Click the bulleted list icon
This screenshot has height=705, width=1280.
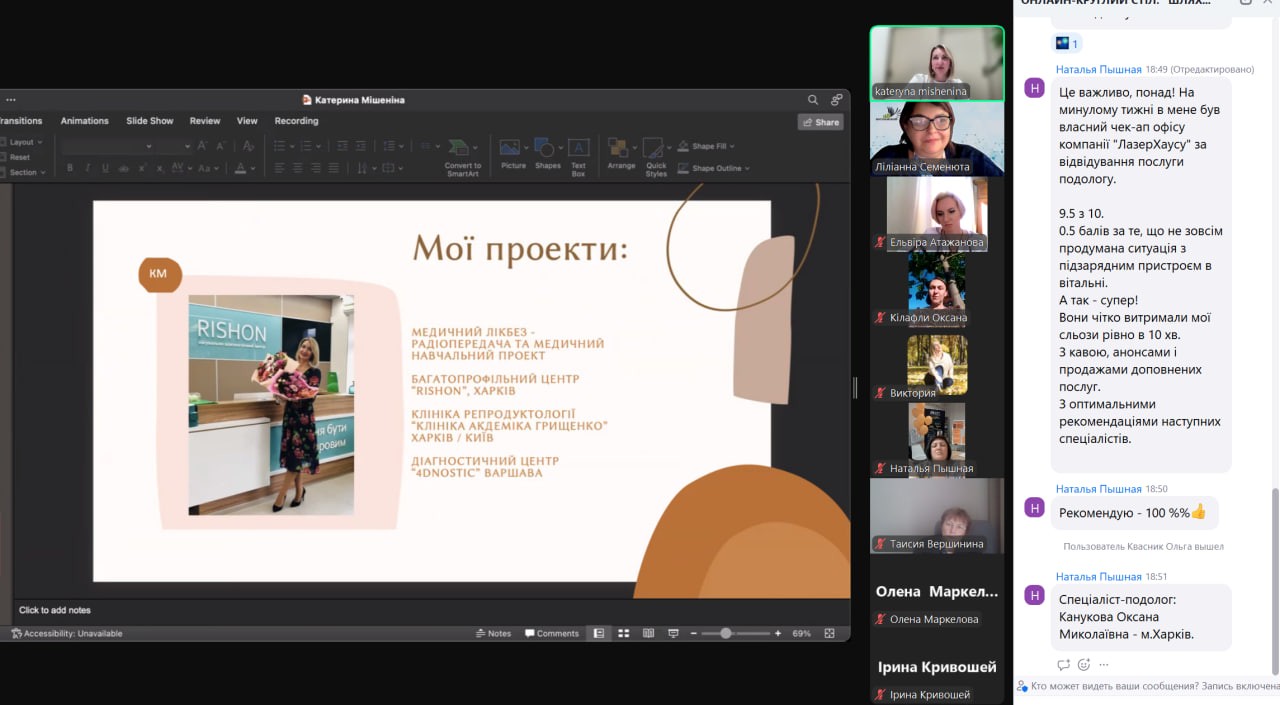pyautogui.click(x=279, y=146)
